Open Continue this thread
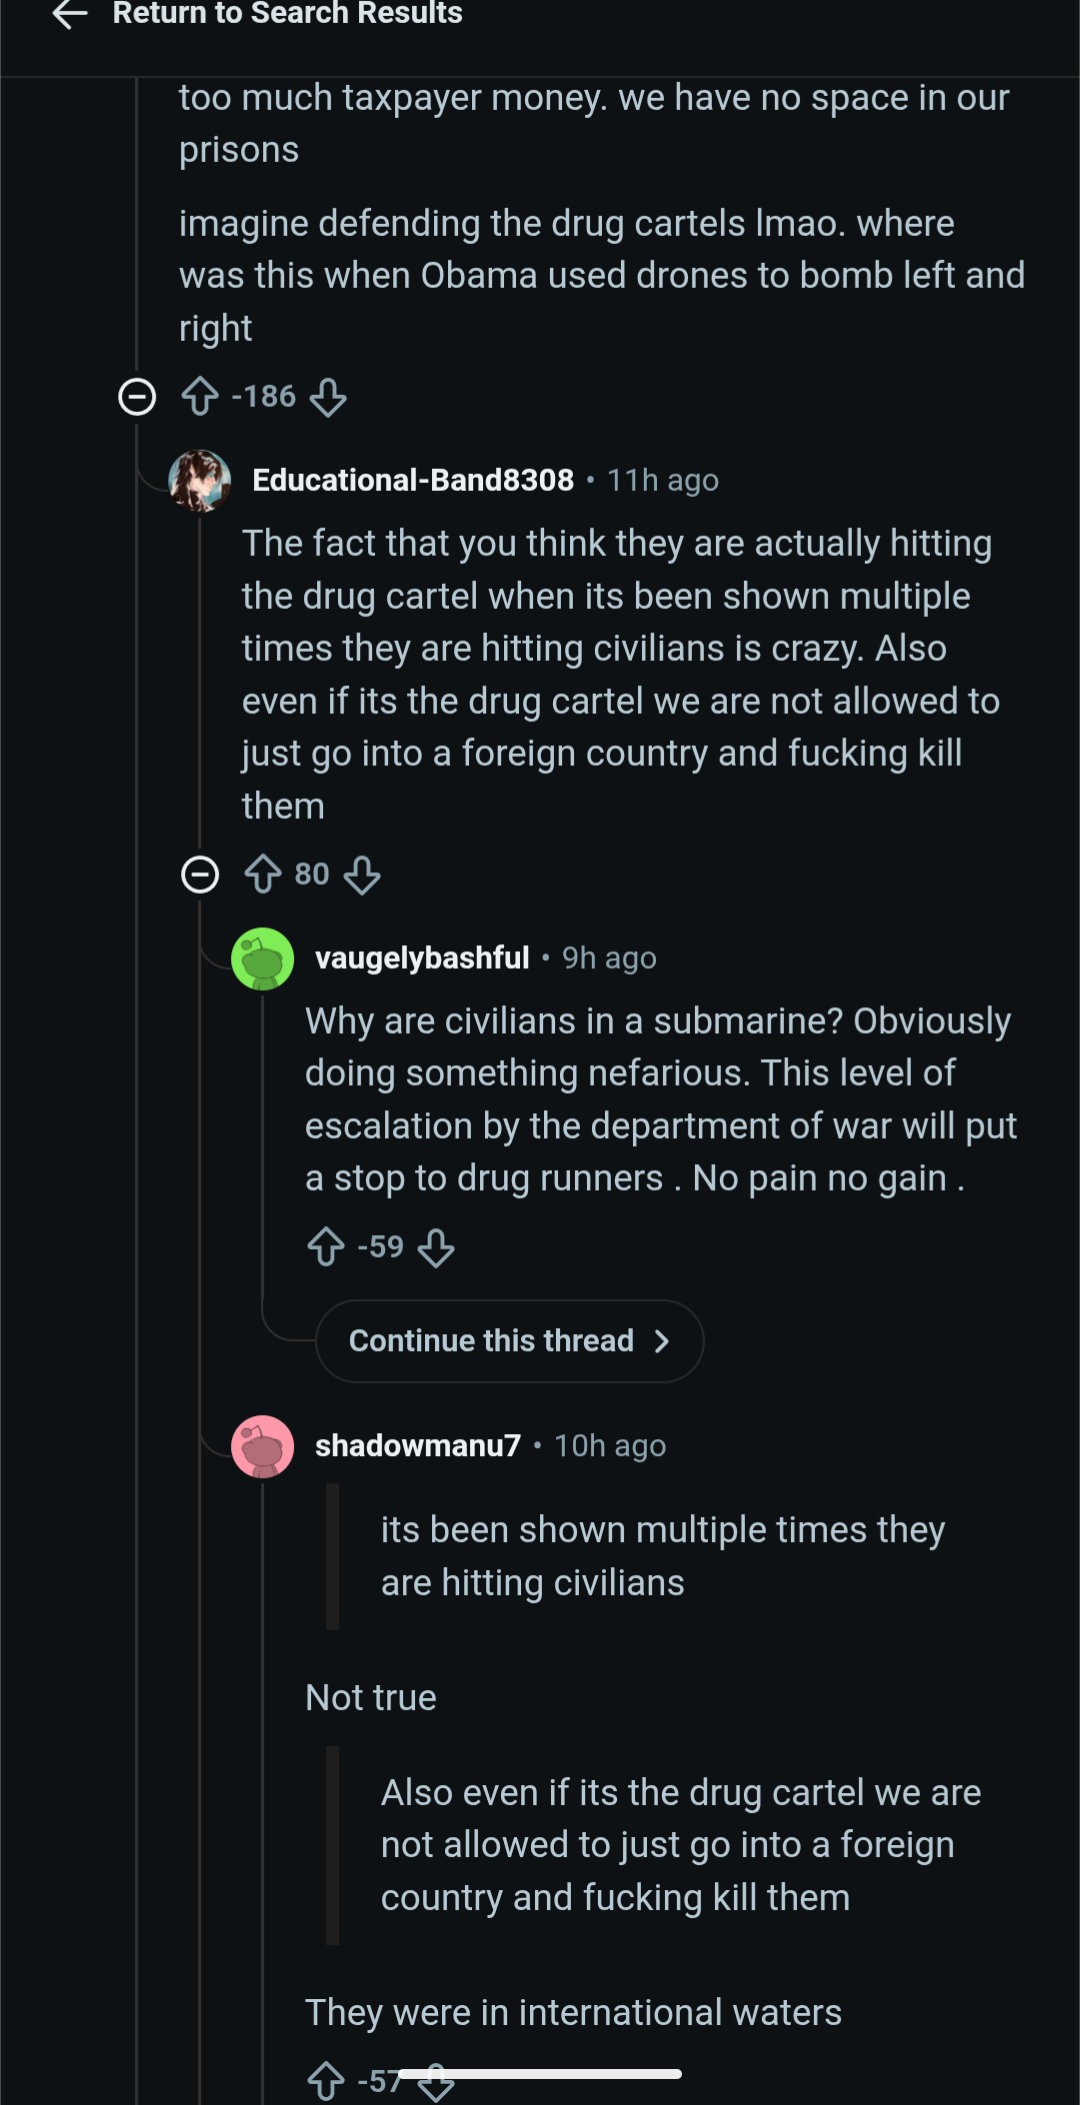The height and width of the screenshot is (2105, 1080). pos(509,1341)
